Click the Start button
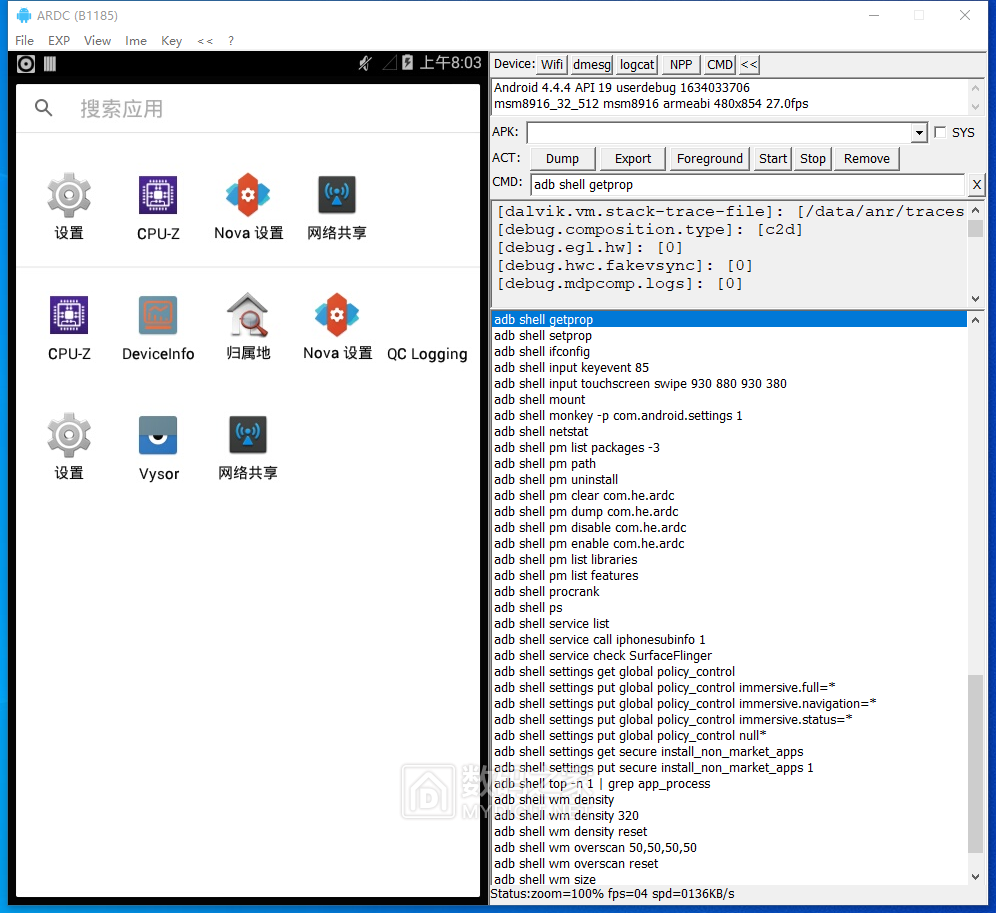 point(772,158)
